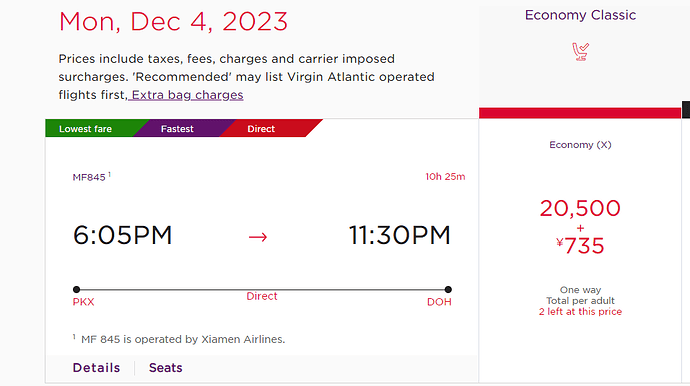
Task: Click the red bar under Economy Classic
Action: 580,113
